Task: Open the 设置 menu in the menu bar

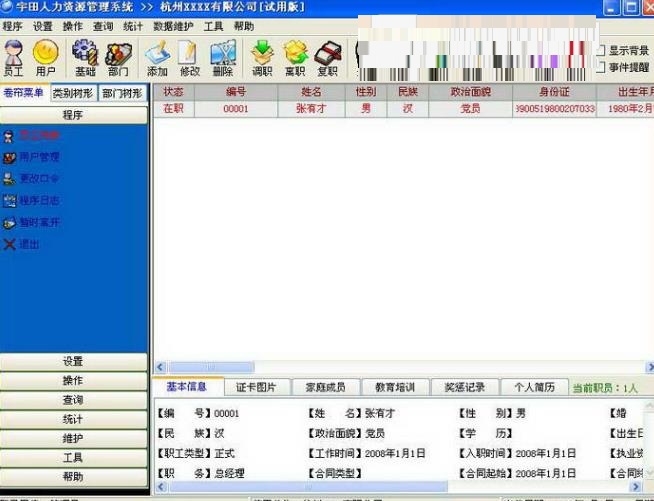Action: [x=43, y=26]
